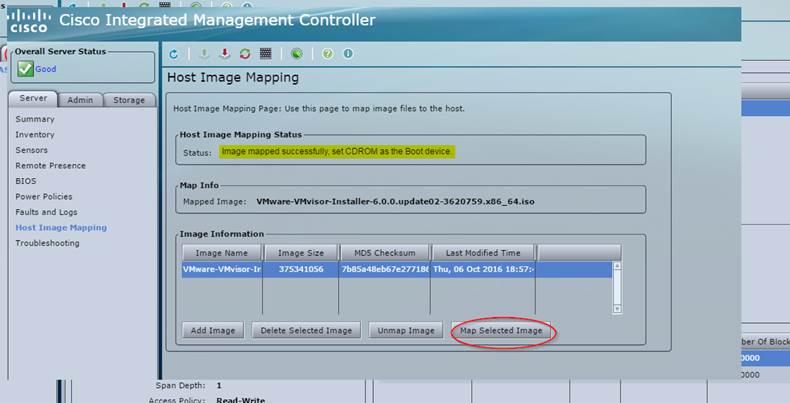Click the image table scrollbar down arrow
Screen dimensions: 790x403
coord(617,309)
